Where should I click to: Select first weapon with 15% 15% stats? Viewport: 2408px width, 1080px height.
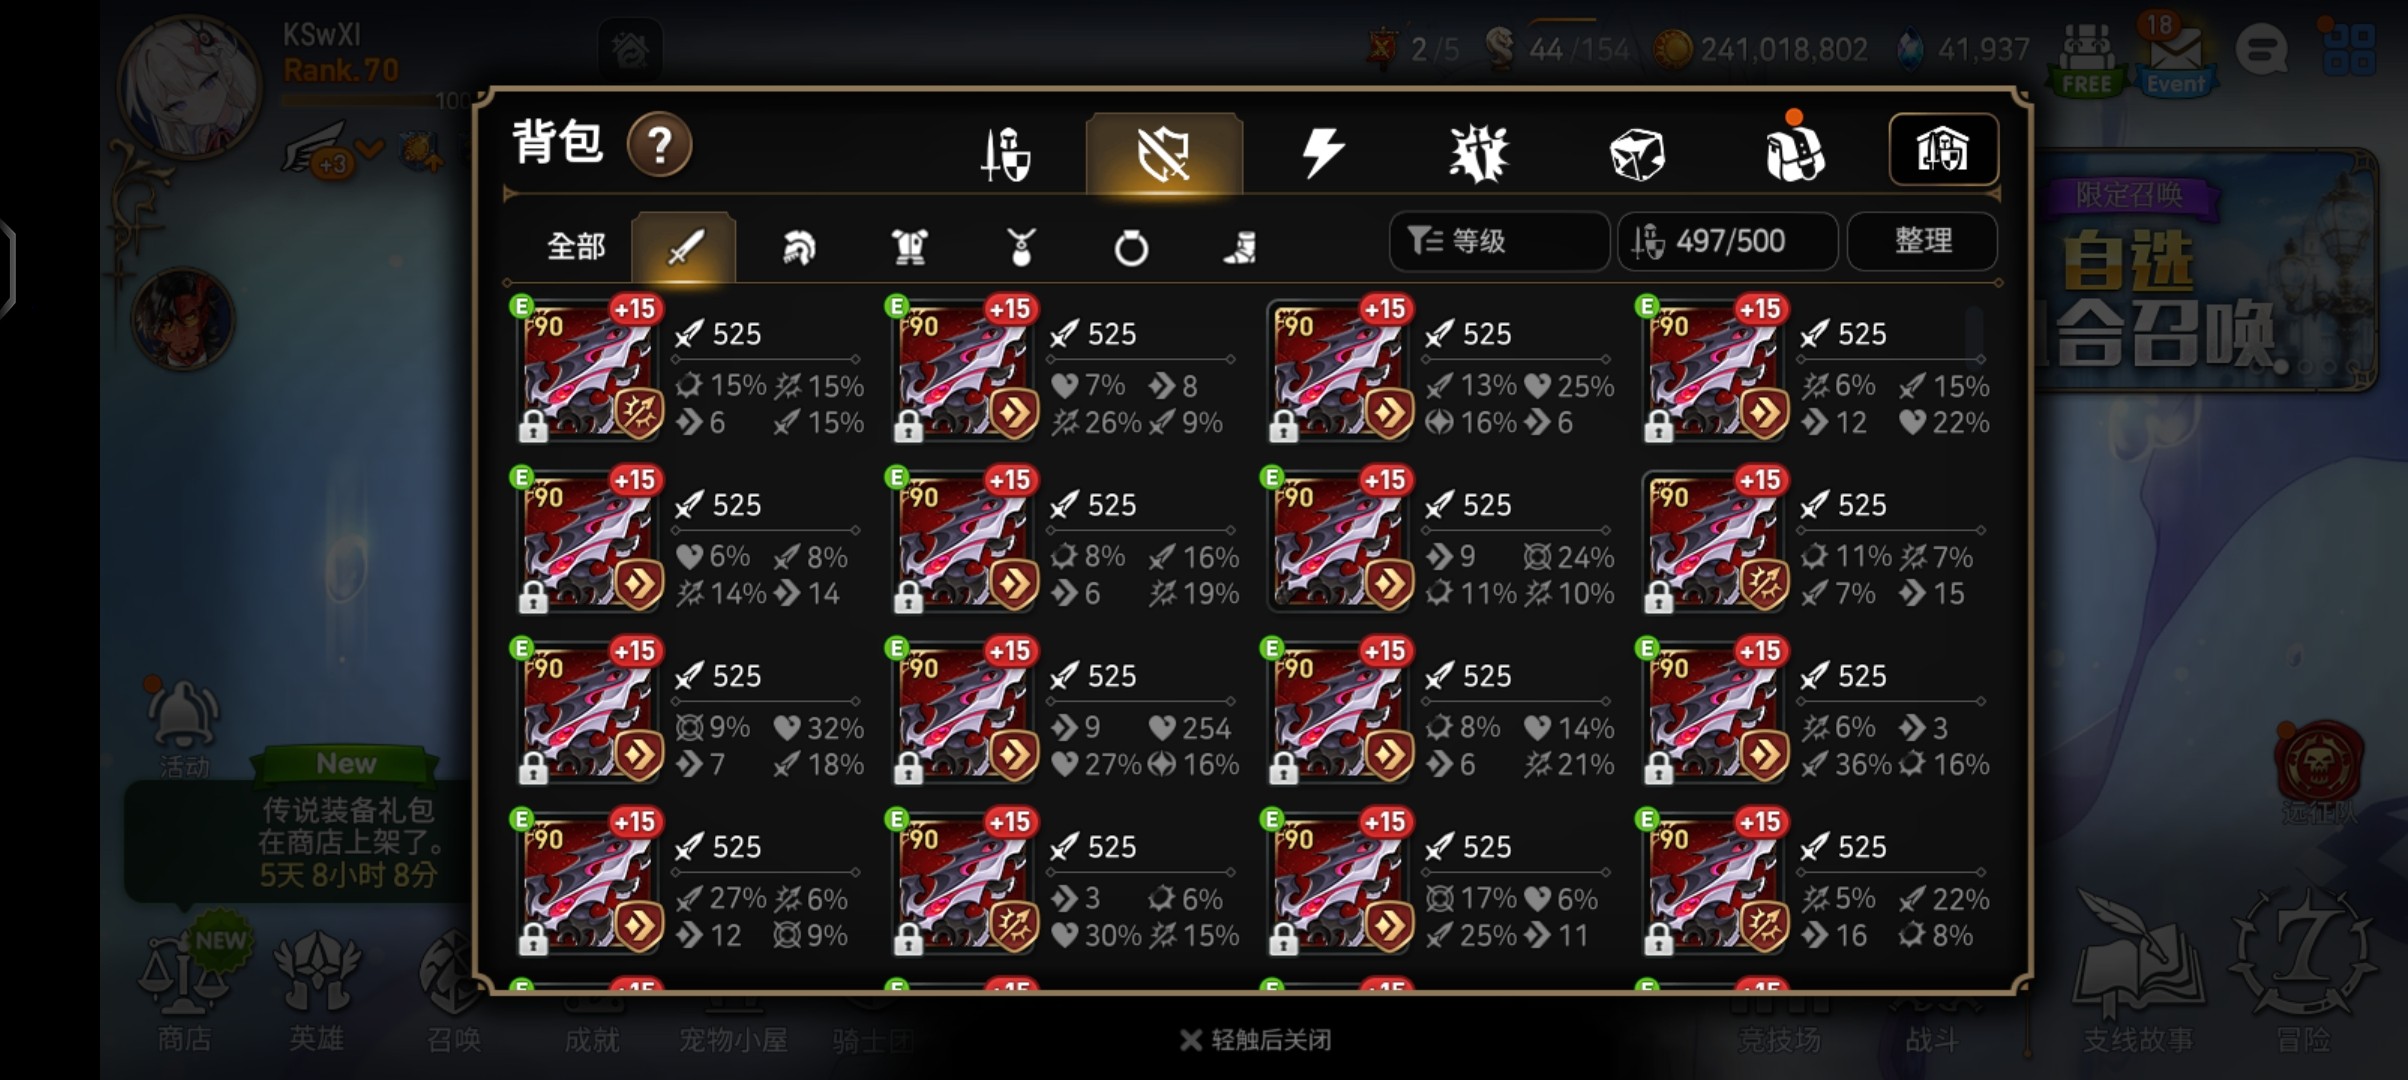(690, 368)
